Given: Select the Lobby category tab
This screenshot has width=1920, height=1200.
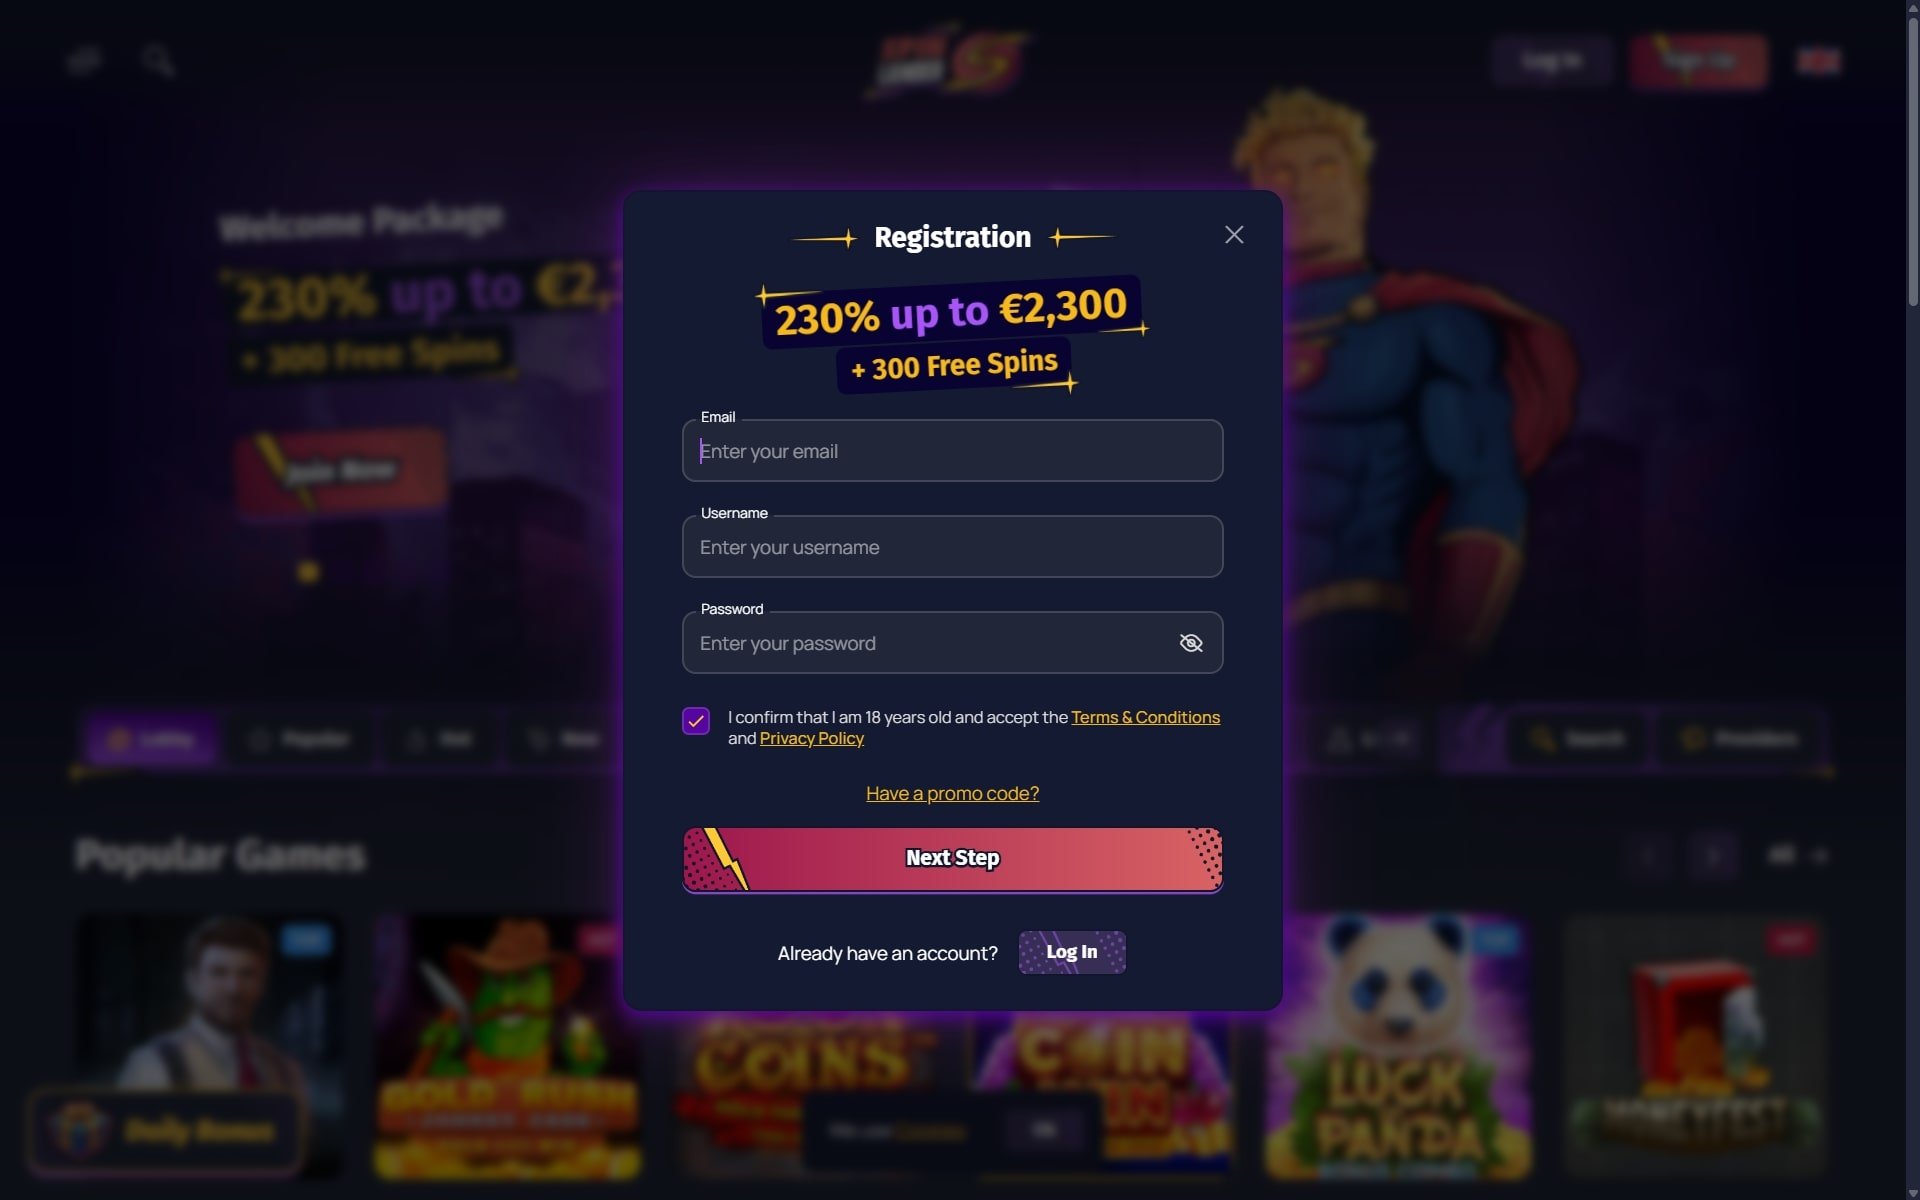Looking at the screenshot, I should click(x=150, y=739).
